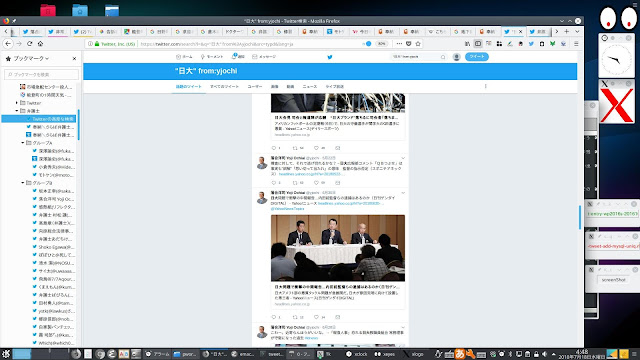Viewport: 640px width, 360px height.
Task: Click the page zoom 80% indicator
Action: click(x=382, y=44)
